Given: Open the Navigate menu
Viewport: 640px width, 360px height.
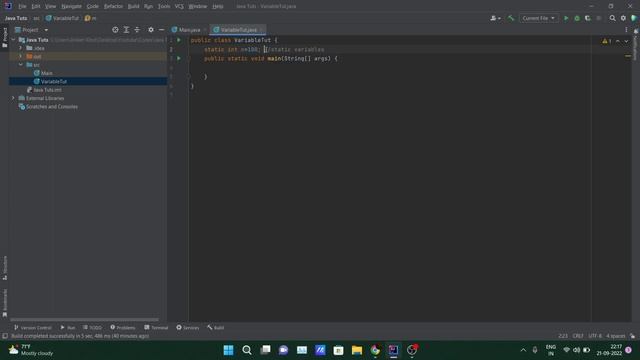Looking at the screenshot, I should click(71, 7).
